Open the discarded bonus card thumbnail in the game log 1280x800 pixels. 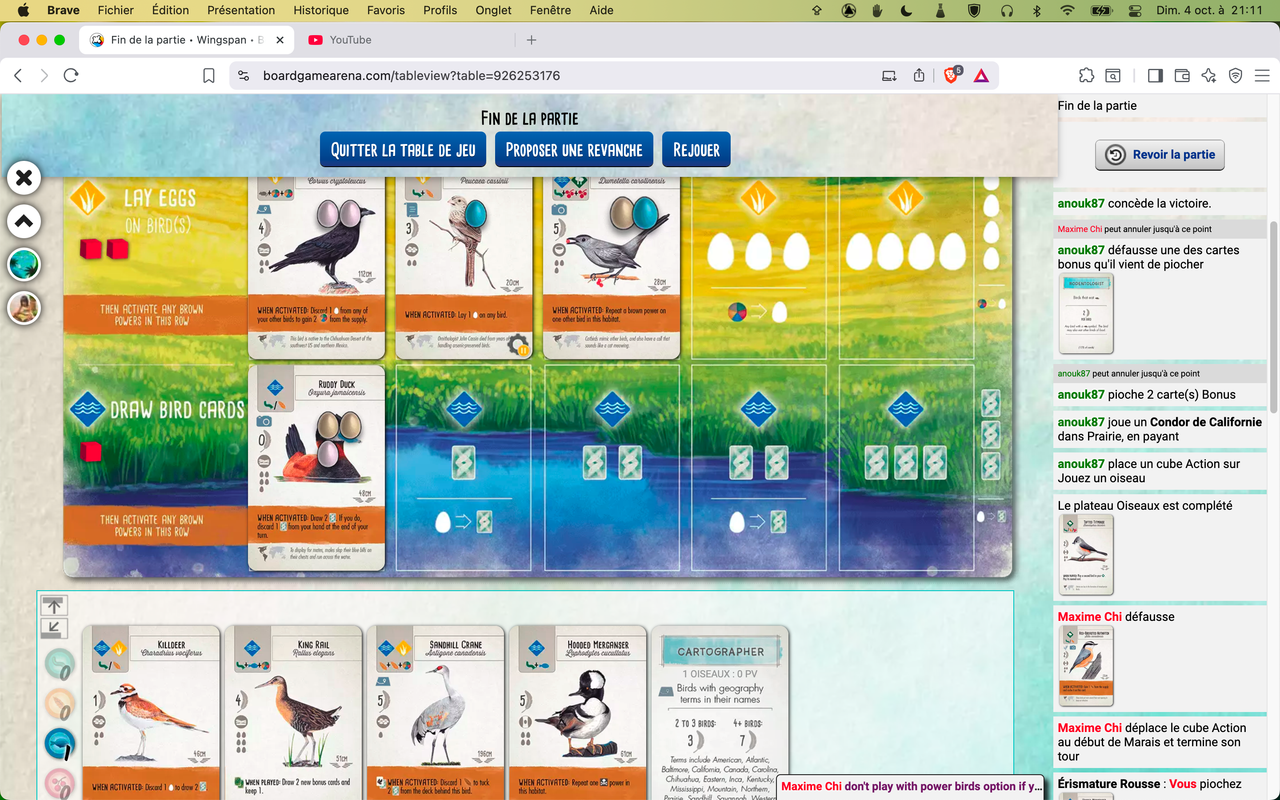[1086, 314]
